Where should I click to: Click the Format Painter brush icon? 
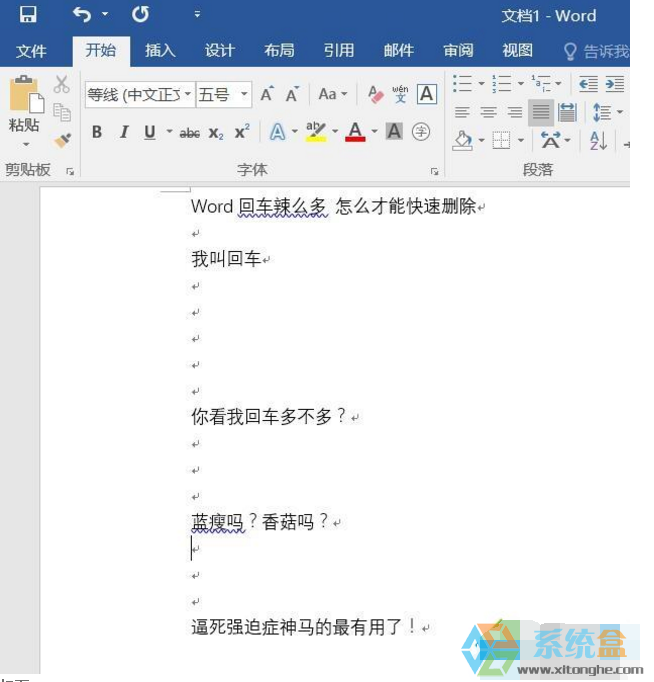[62, 140]
